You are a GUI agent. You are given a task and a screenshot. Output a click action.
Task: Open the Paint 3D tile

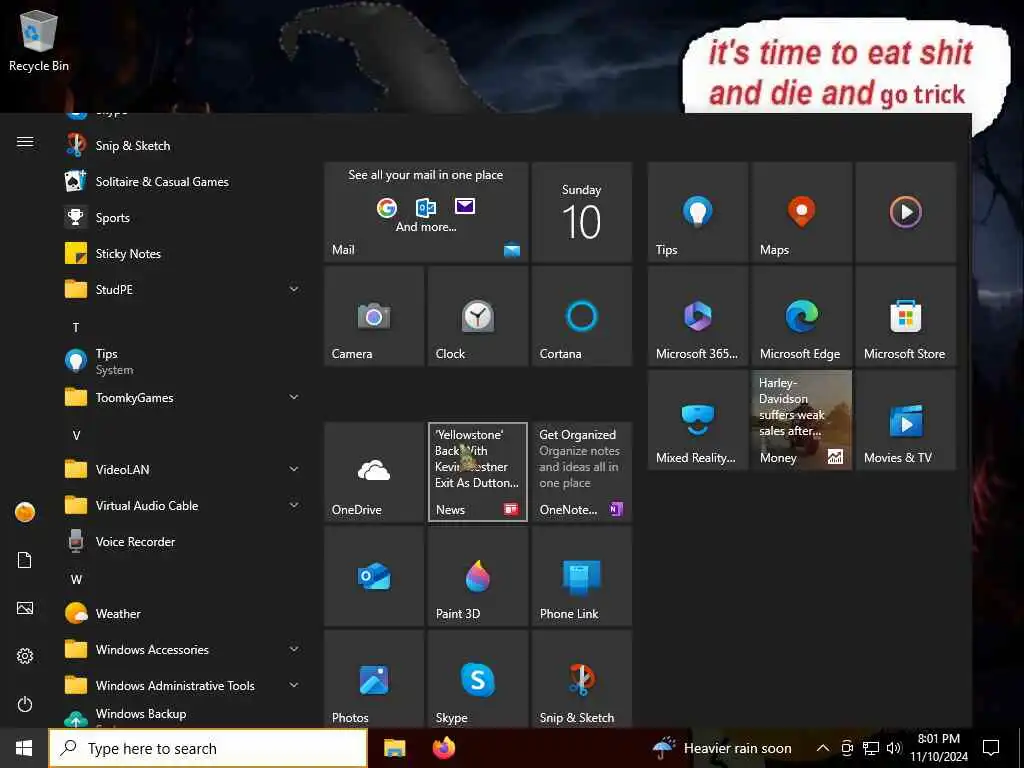click(477, 576)
